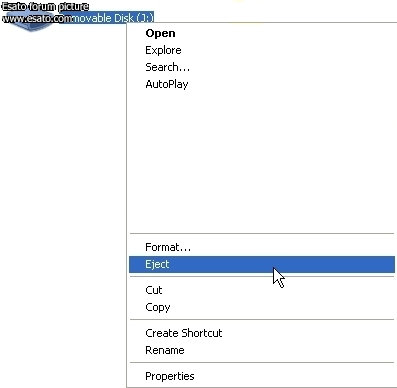Image resolution: width=397 pixels, height=388 pixels.
Task: Choose Rename from the menu
Action: tap(262, 350)
